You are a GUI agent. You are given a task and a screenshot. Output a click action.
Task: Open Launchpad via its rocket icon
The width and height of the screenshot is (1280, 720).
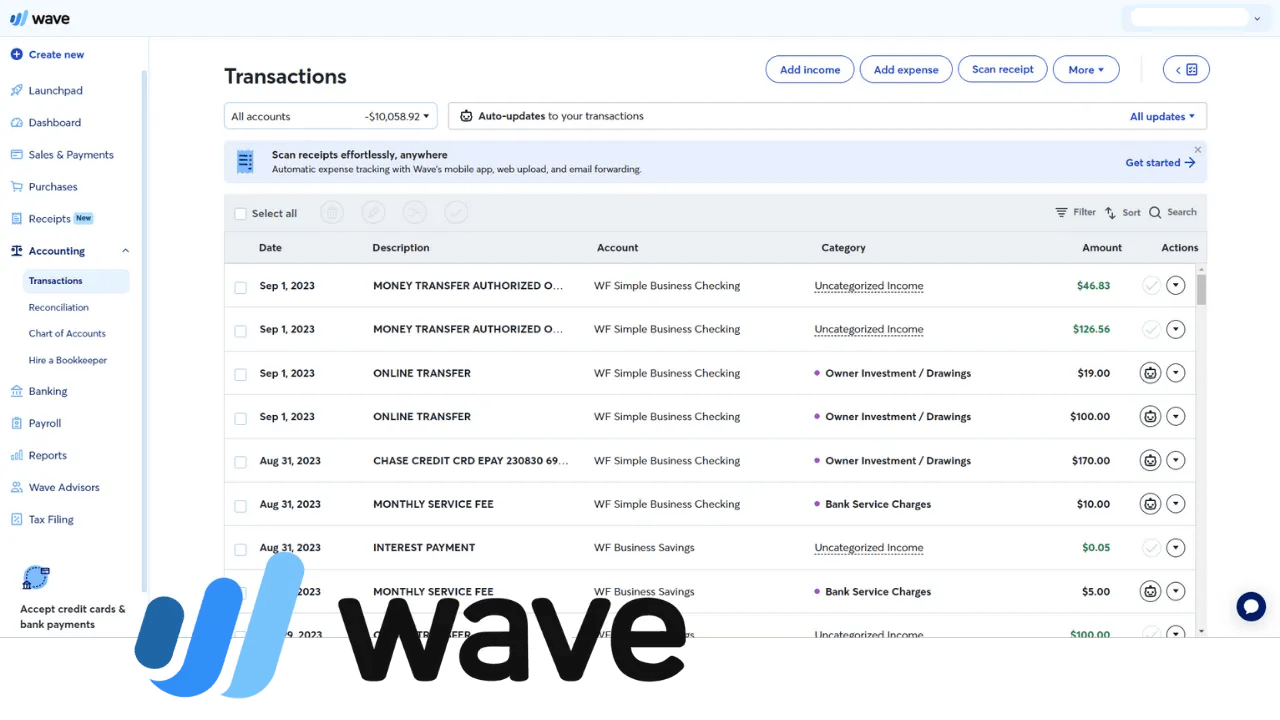click(16, 90)
